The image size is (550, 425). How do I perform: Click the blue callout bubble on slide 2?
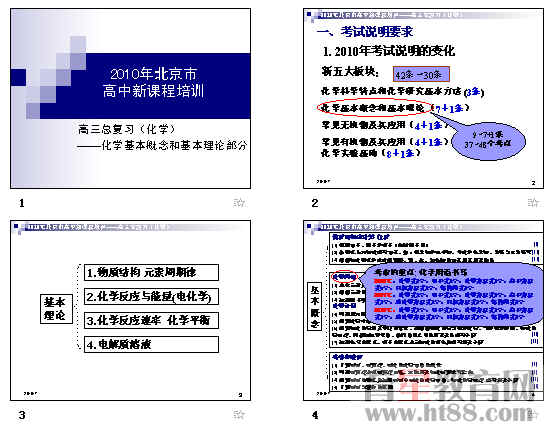click(488, 140)
